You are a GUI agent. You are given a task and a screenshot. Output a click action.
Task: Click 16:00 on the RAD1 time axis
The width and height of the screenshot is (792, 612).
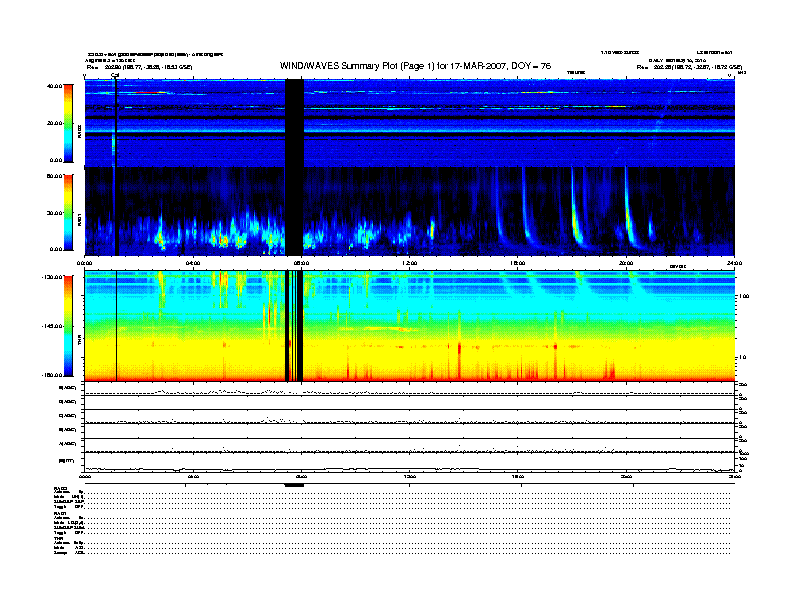click(x=518, y=263)
